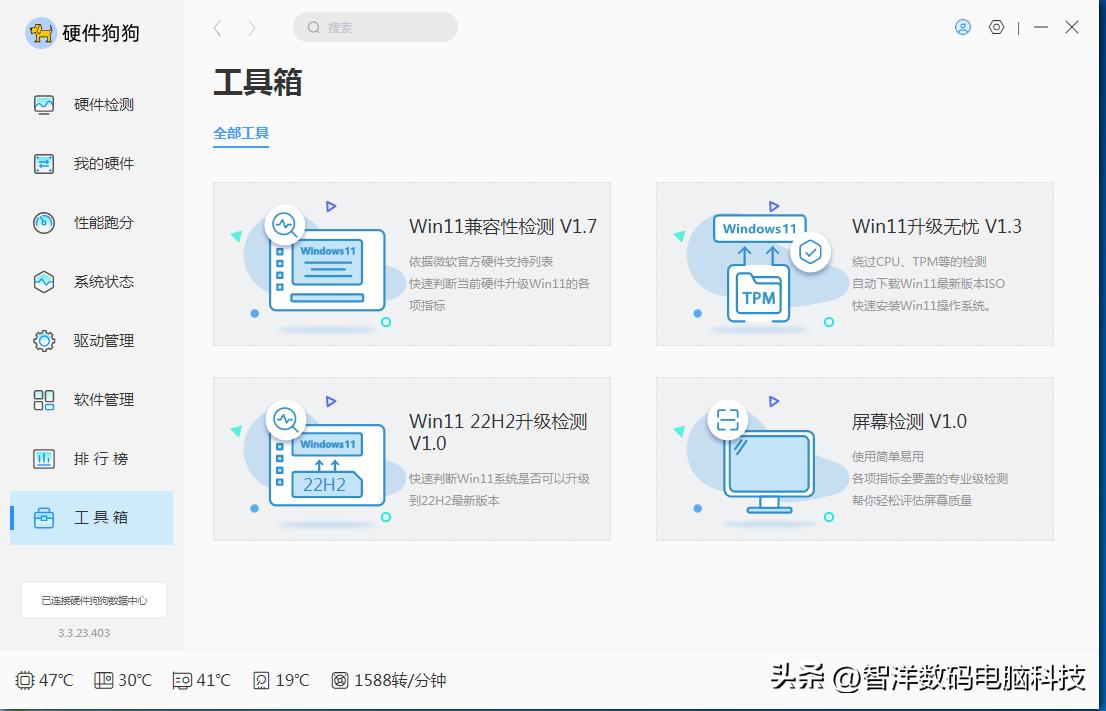Click the 系统状态 hexagon icon

(x=42, y=281)
